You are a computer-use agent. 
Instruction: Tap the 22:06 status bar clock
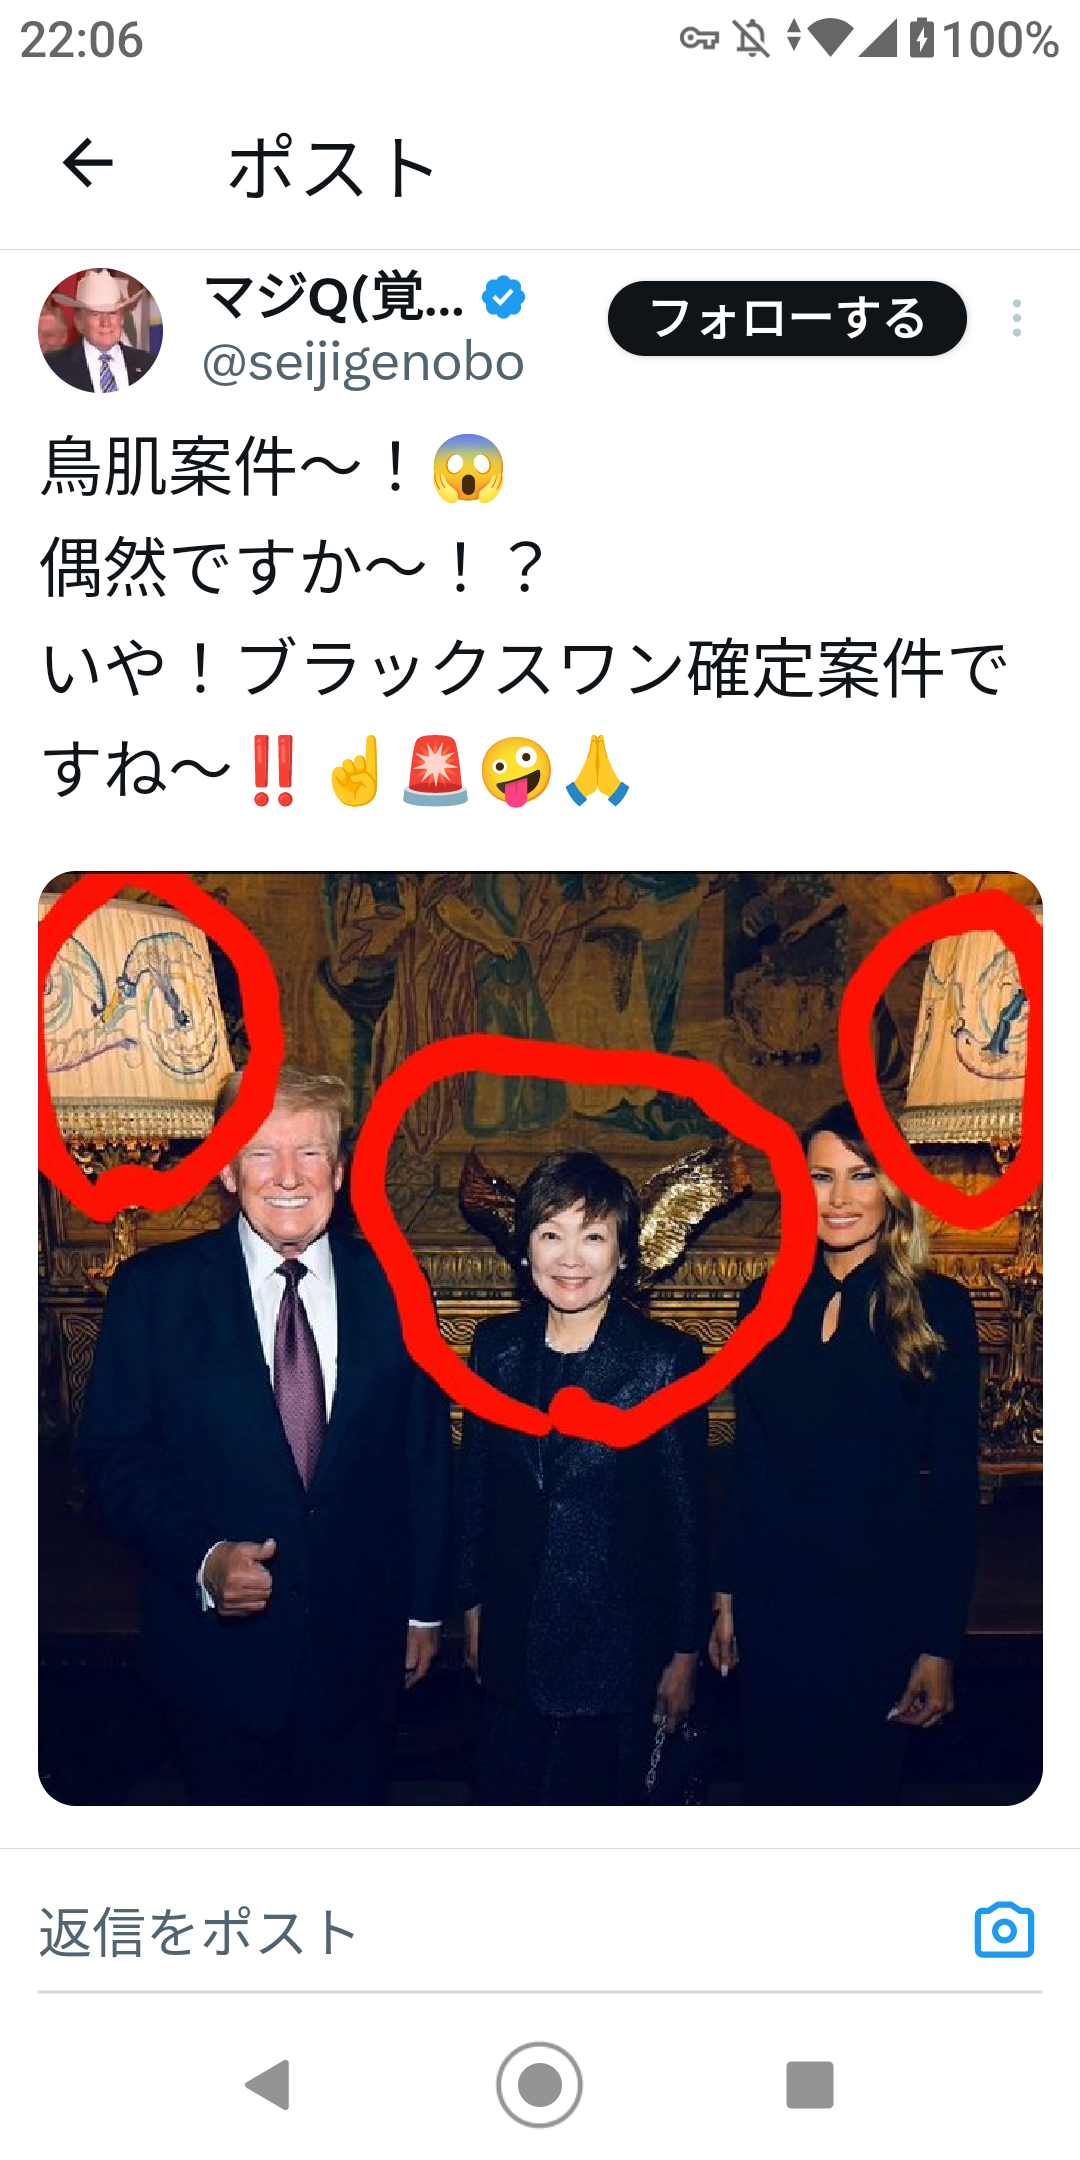pyautogui.click(x=81, y=40)
